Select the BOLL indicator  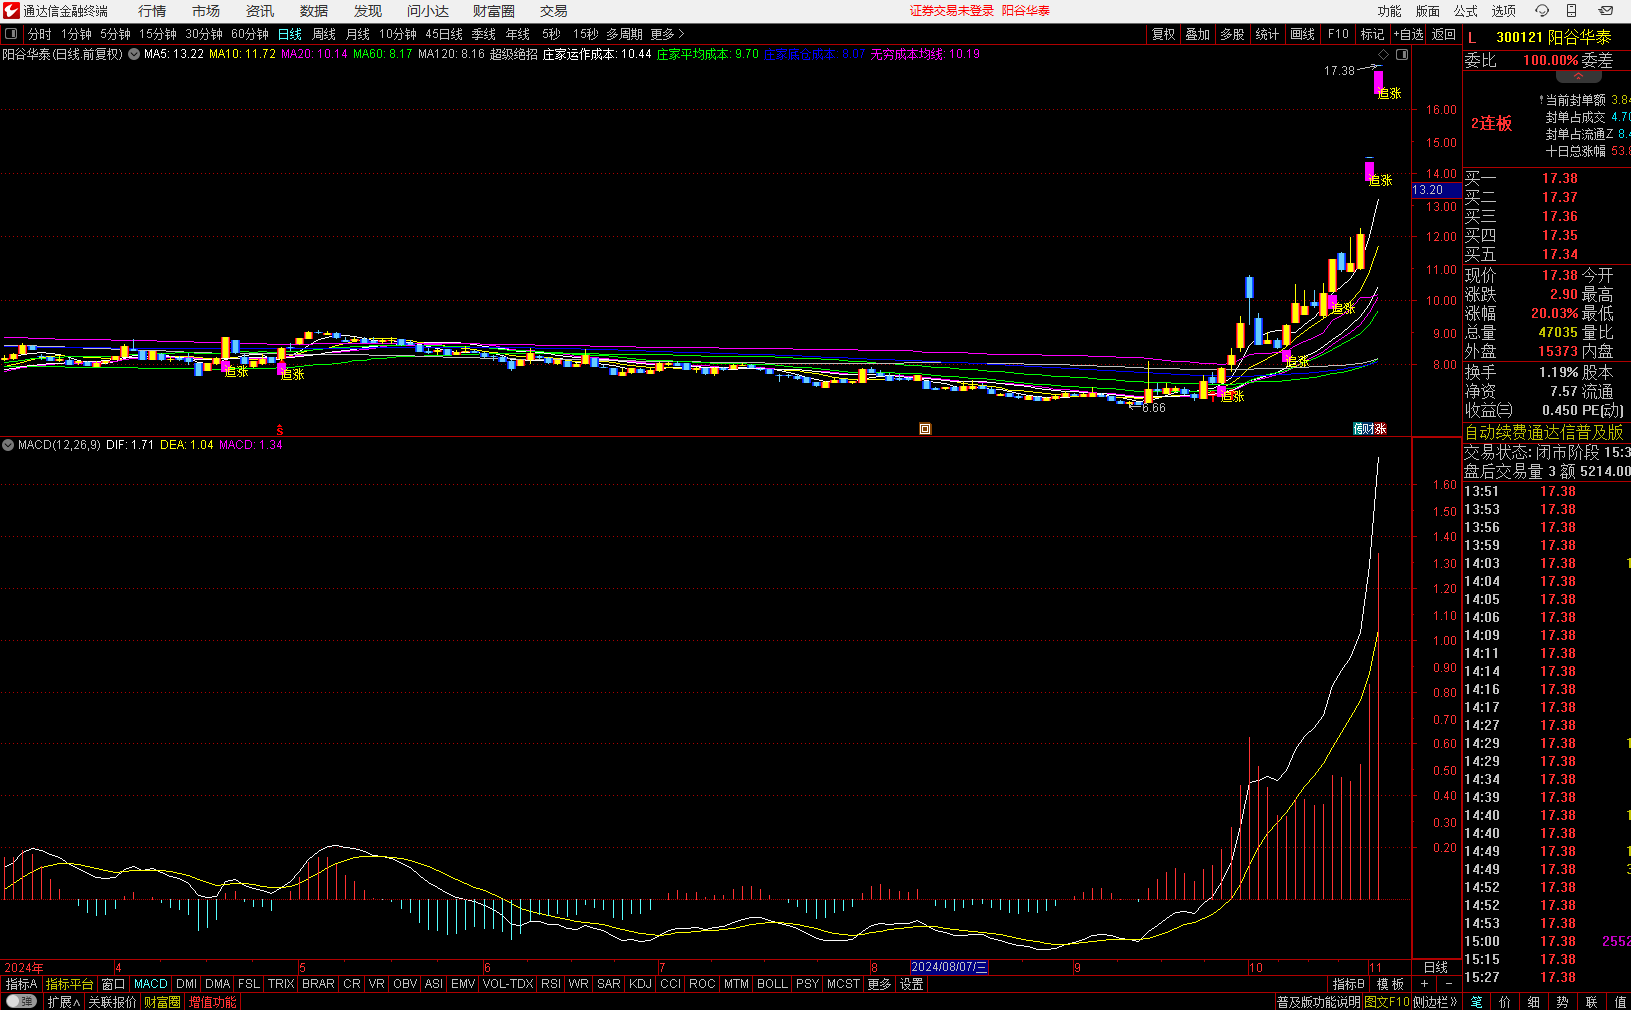coord(772,984)
